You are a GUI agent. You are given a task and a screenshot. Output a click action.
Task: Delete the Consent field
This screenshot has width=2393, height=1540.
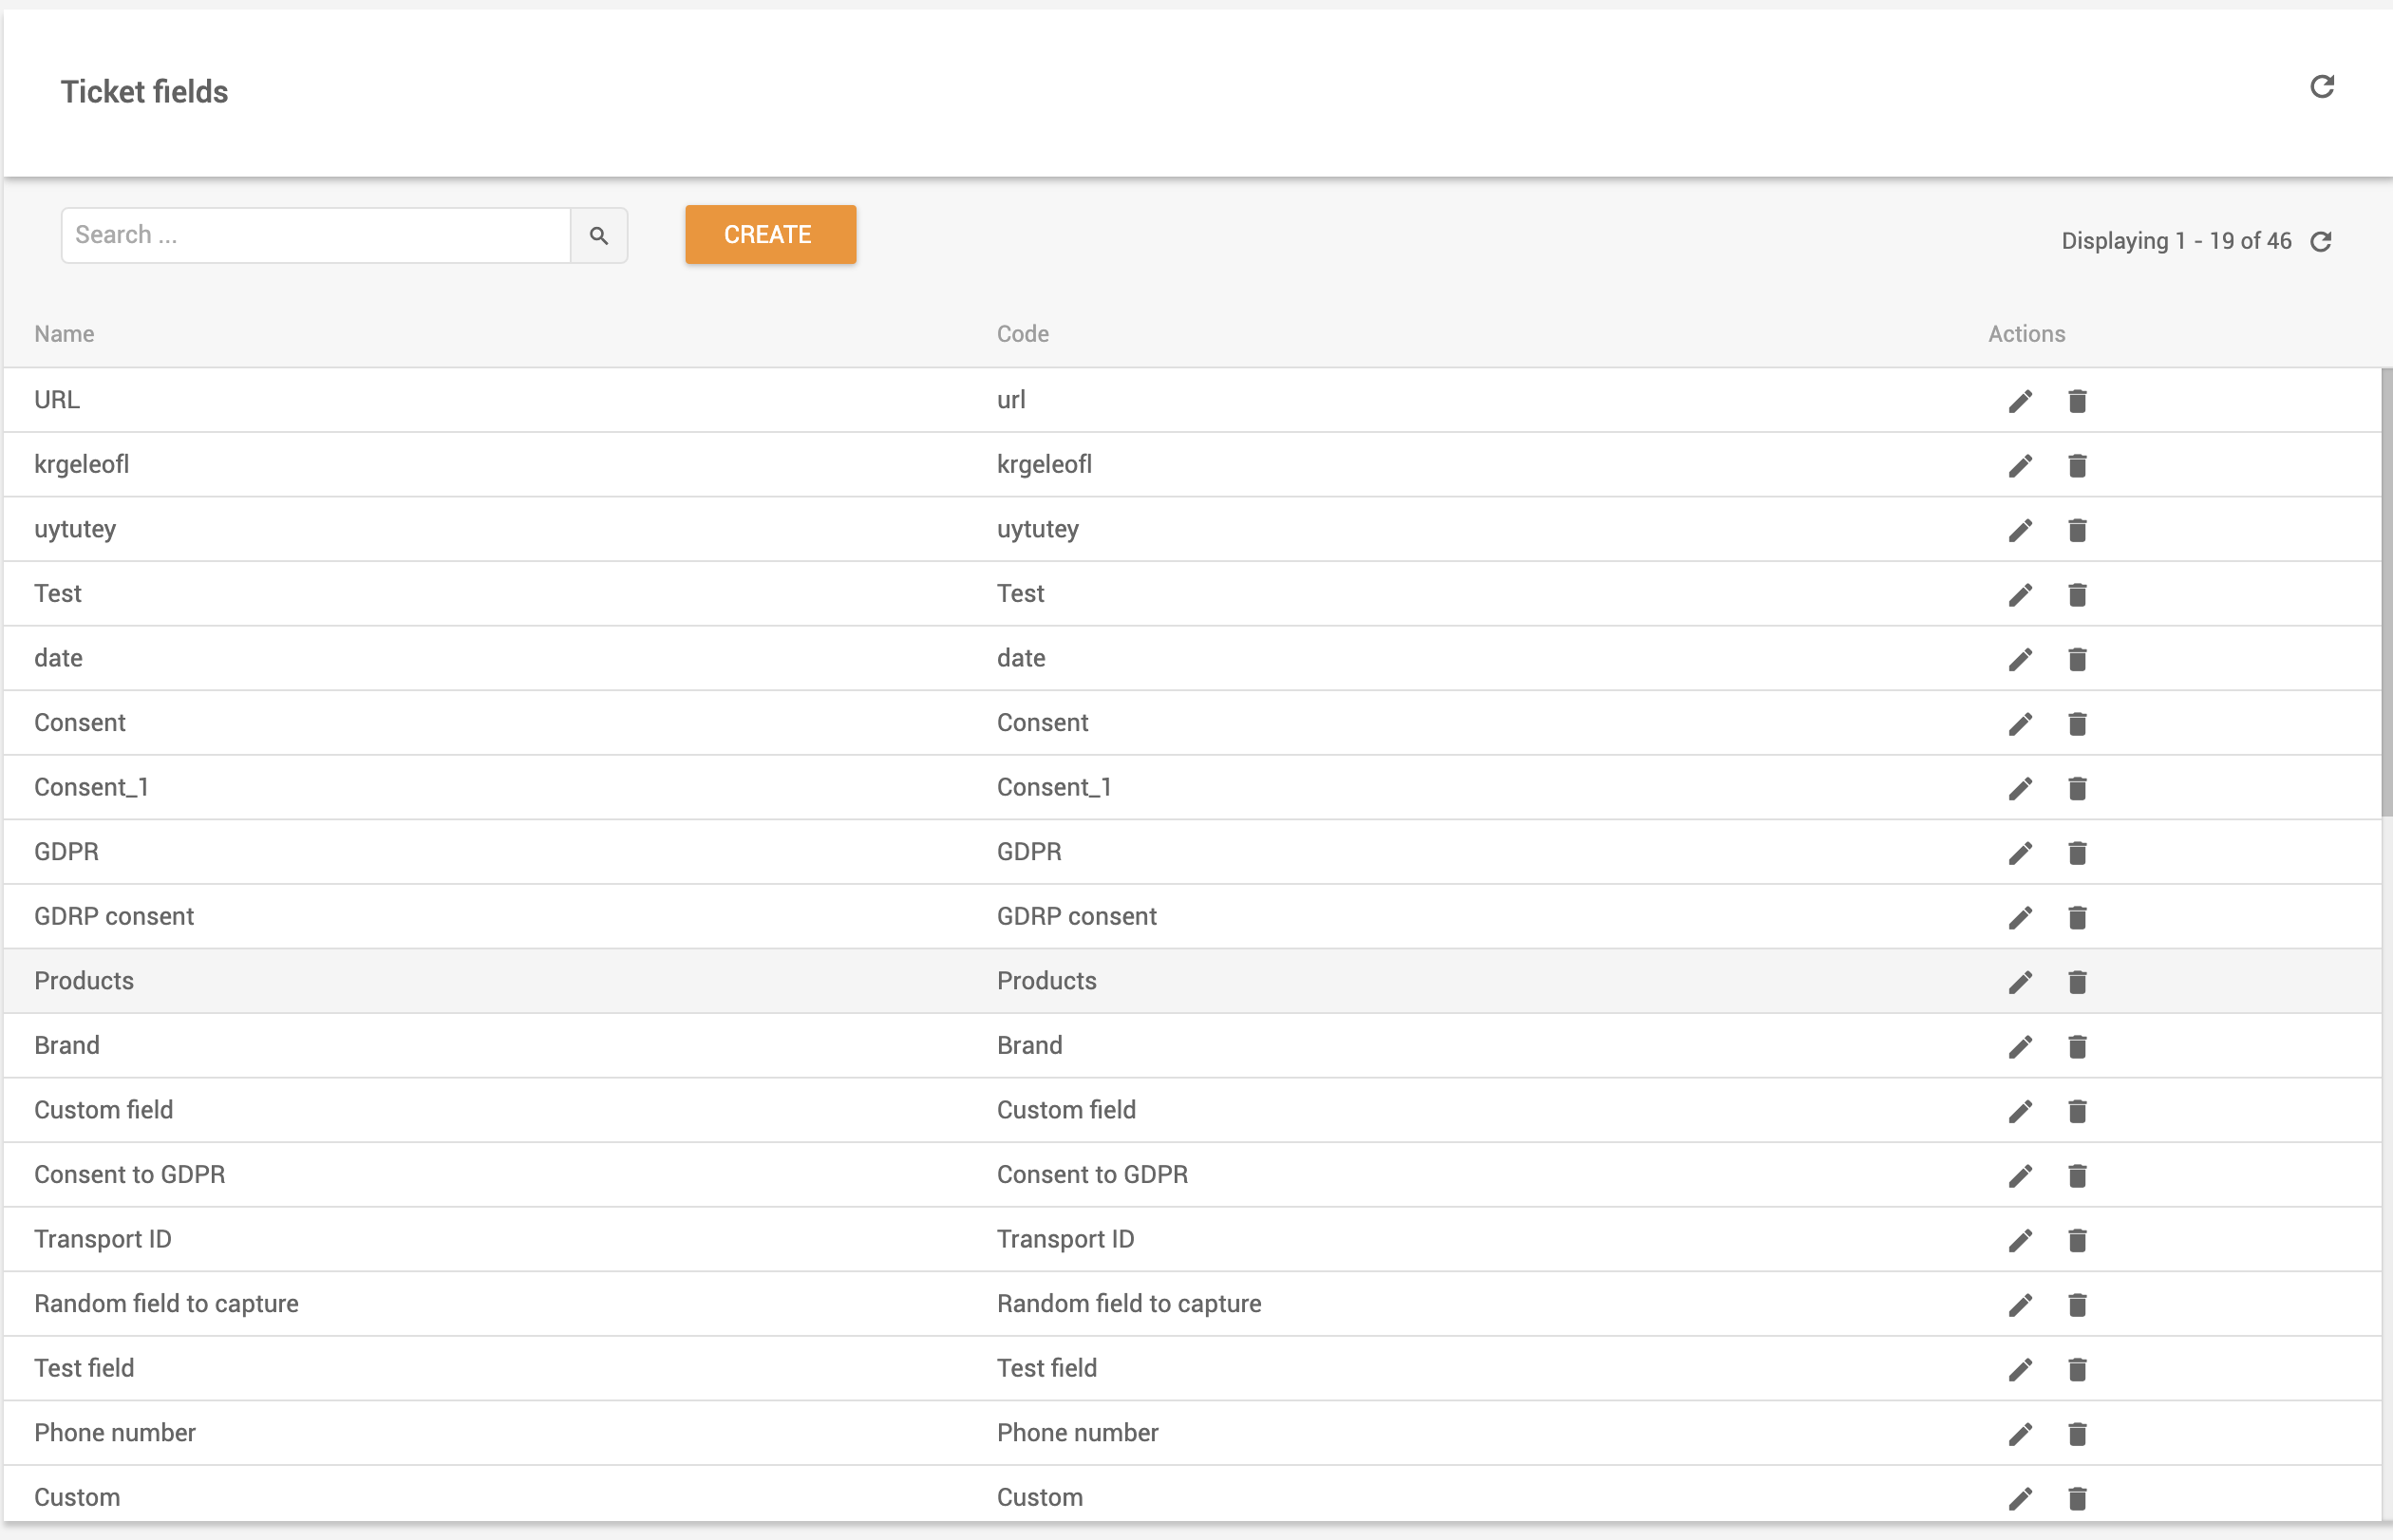tap(2077, 724)
